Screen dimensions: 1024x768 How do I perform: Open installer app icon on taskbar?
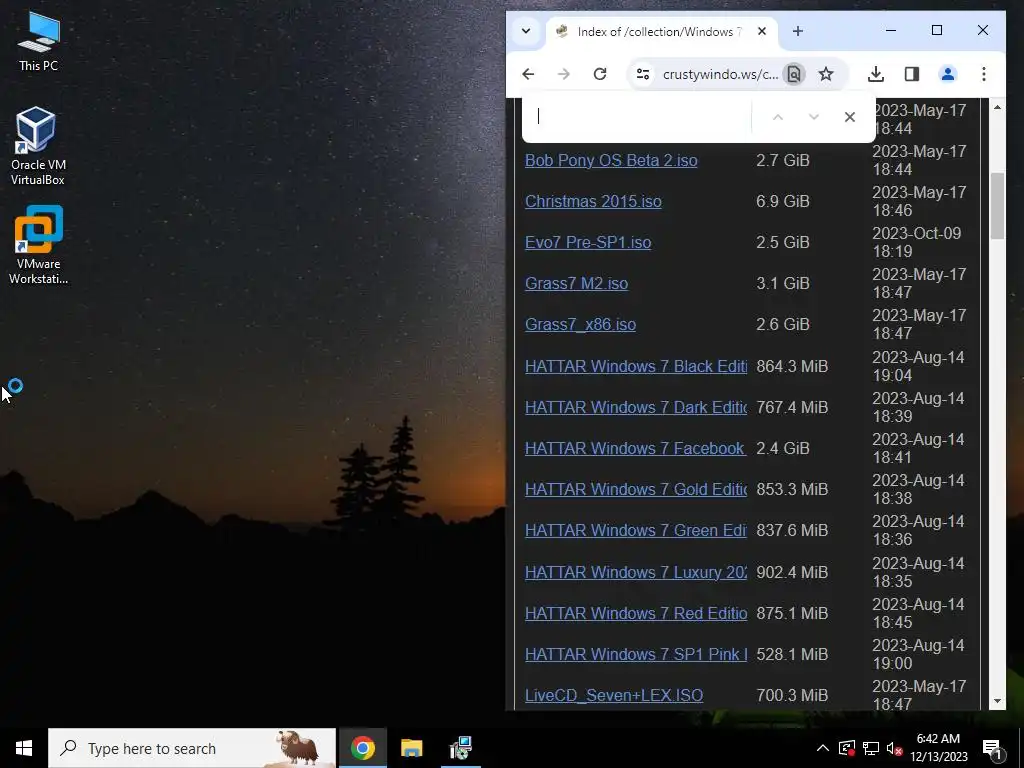pos(460,748)
